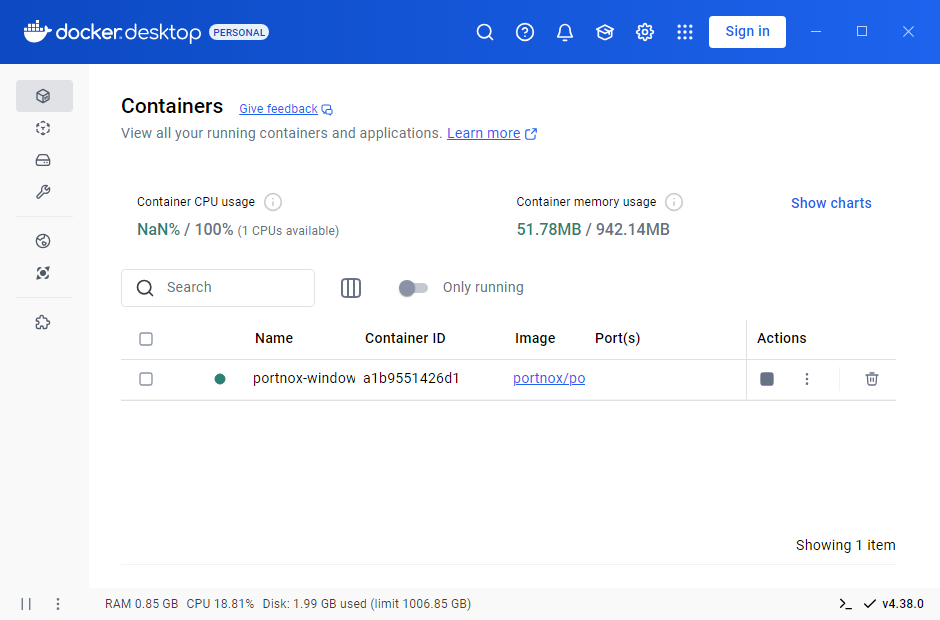Click the PERSONAL plan badge
Screen dimensions: 940x620
[239, 32]
